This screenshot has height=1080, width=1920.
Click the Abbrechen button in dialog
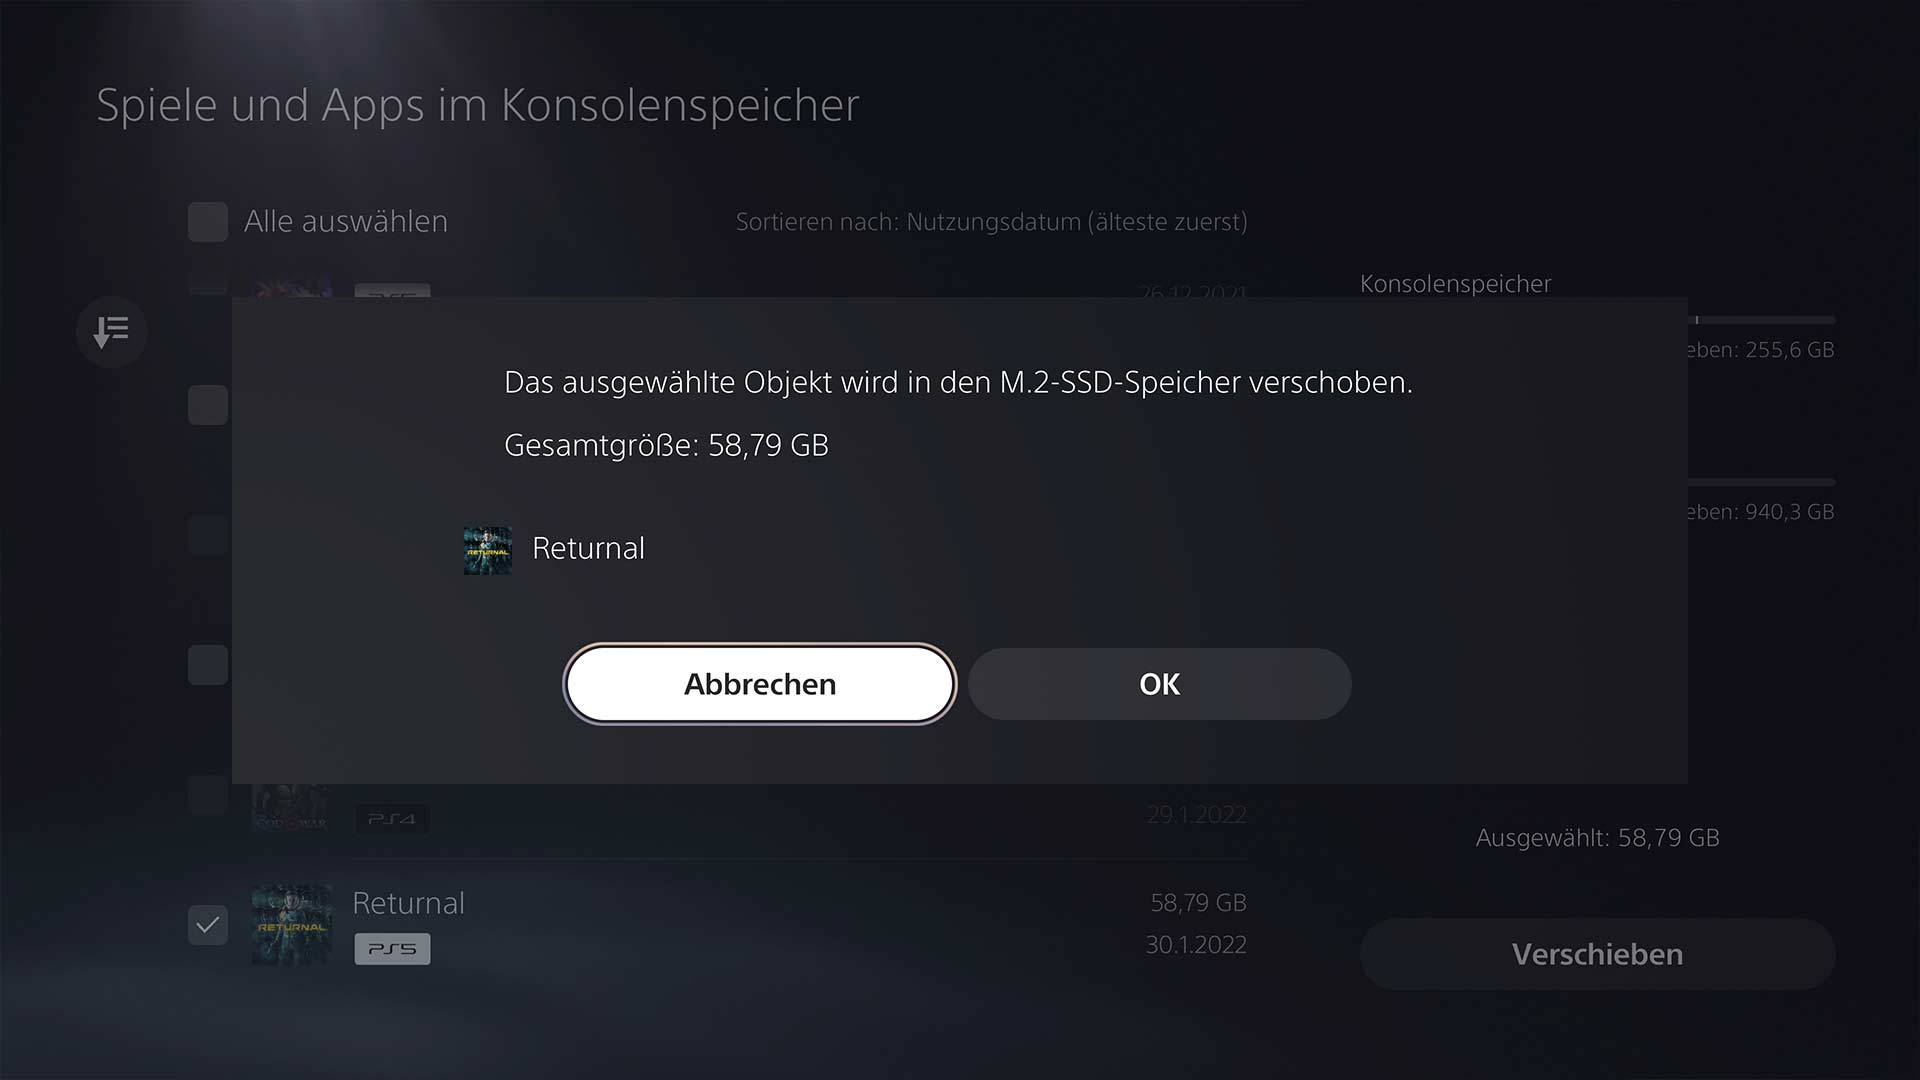(760, 684)
